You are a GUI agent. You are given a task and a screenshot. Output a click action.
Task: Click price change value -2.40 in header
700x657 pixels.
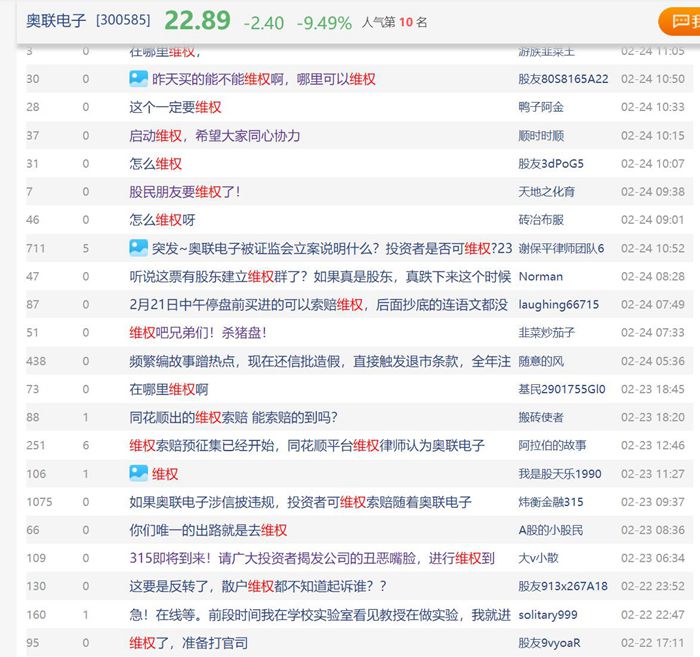point(264,23)
